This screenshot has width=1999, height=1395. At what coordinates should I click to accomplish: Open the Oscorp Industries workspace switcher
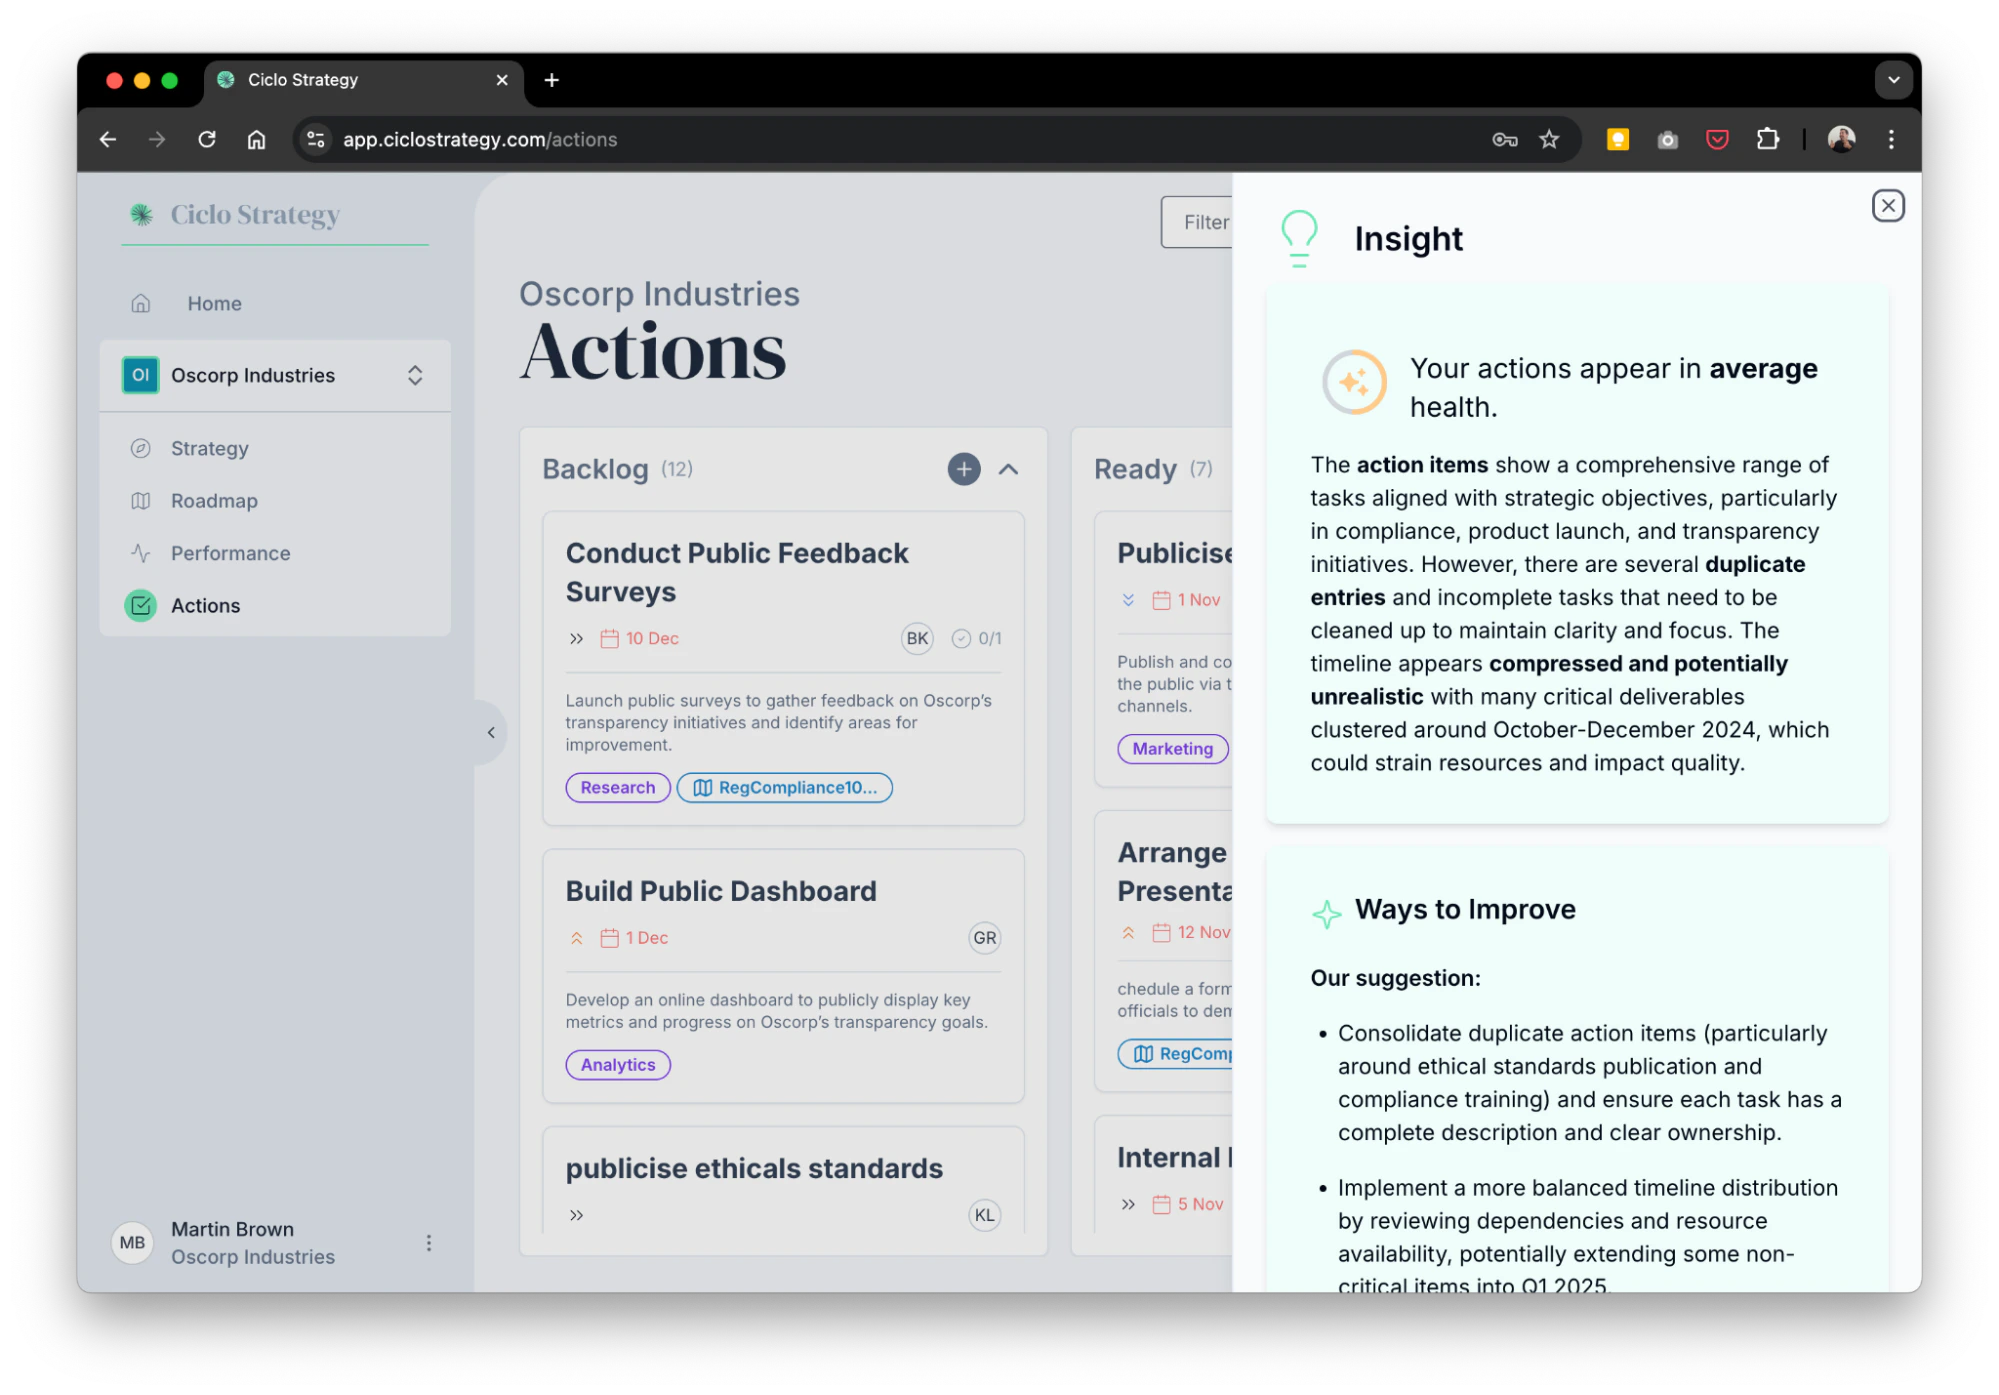pos(275,375)
